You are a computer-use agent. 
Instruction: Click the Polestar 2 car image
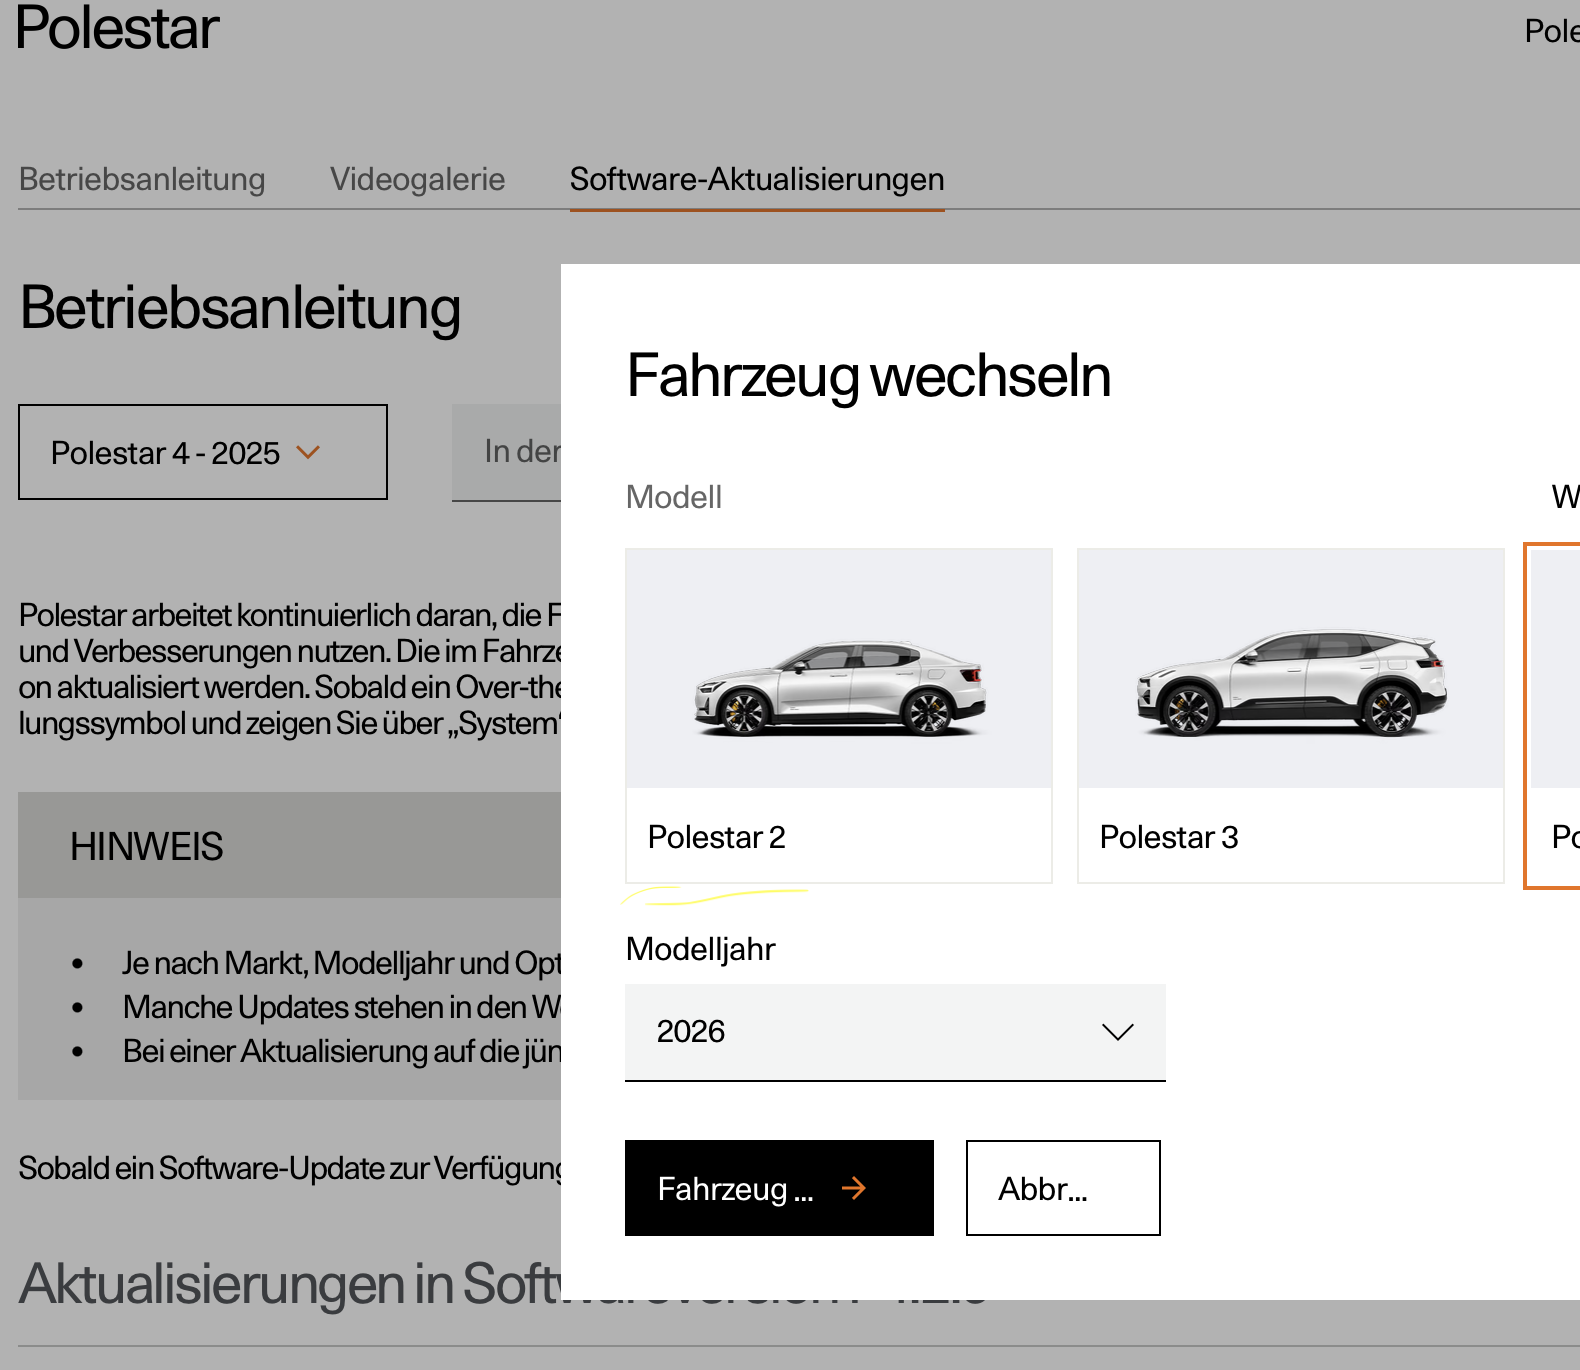pos(839,688)
